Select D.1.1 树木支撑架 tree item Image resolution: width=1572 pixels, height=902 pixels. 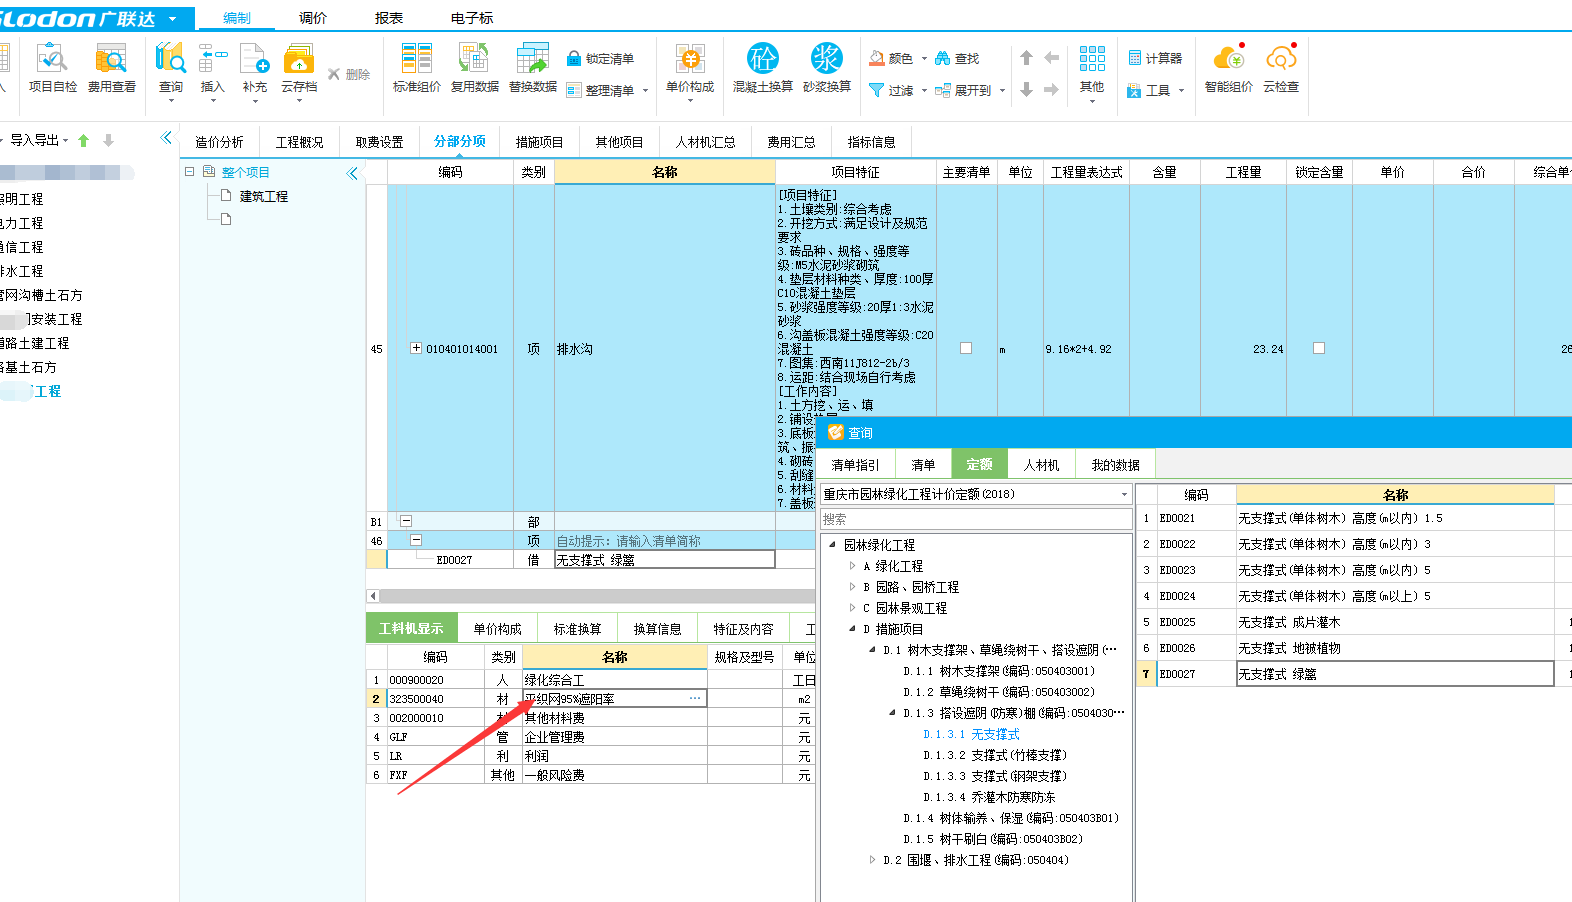click(x=999, y=671)
